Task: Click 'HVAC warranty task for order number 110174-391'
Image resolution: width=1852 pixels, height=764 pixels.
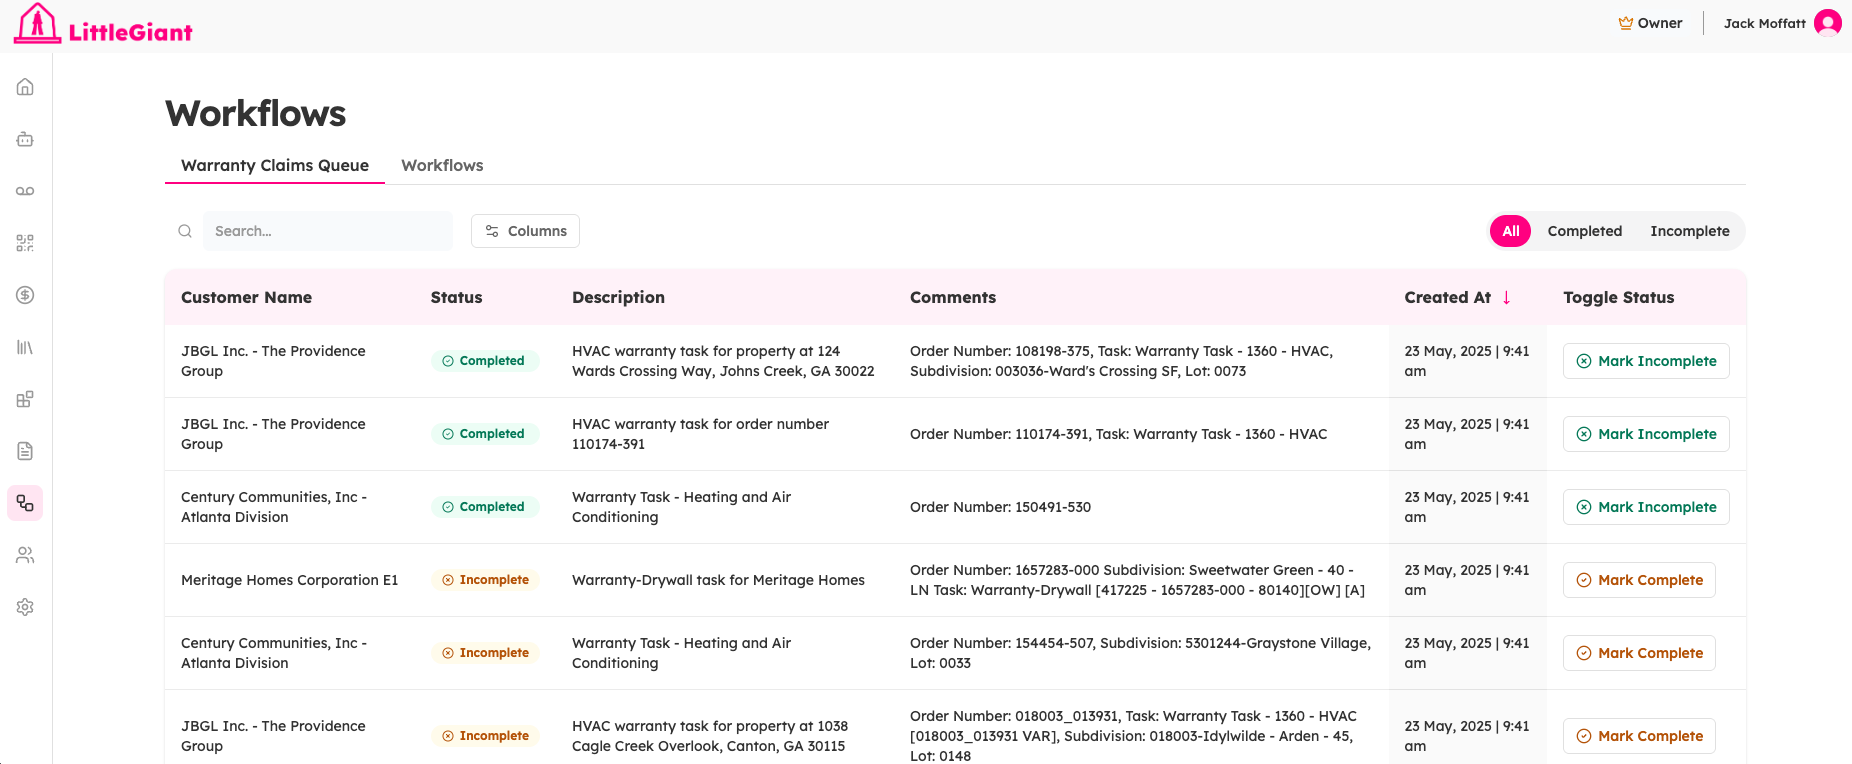Action: 700,434
